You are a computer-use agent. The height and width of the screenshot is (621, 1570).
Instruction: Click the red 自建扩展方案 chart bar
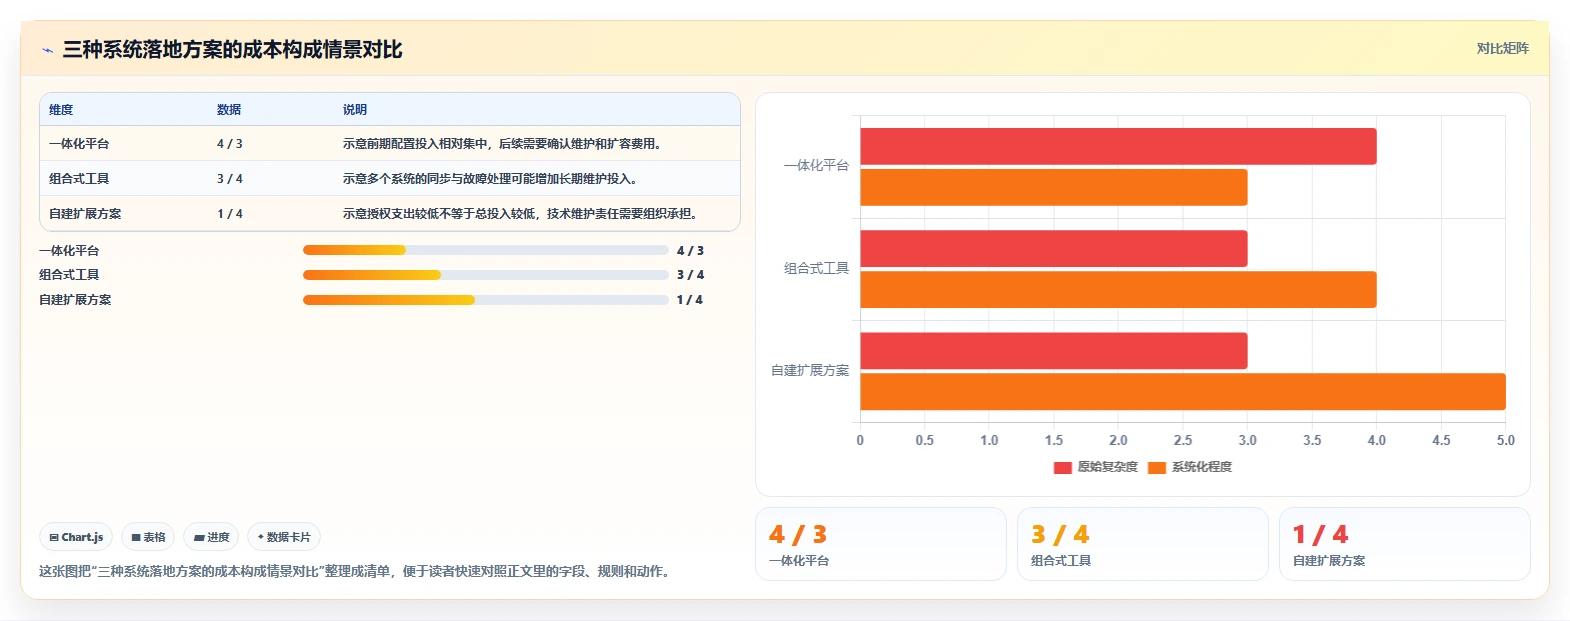tap(1054, 351)
